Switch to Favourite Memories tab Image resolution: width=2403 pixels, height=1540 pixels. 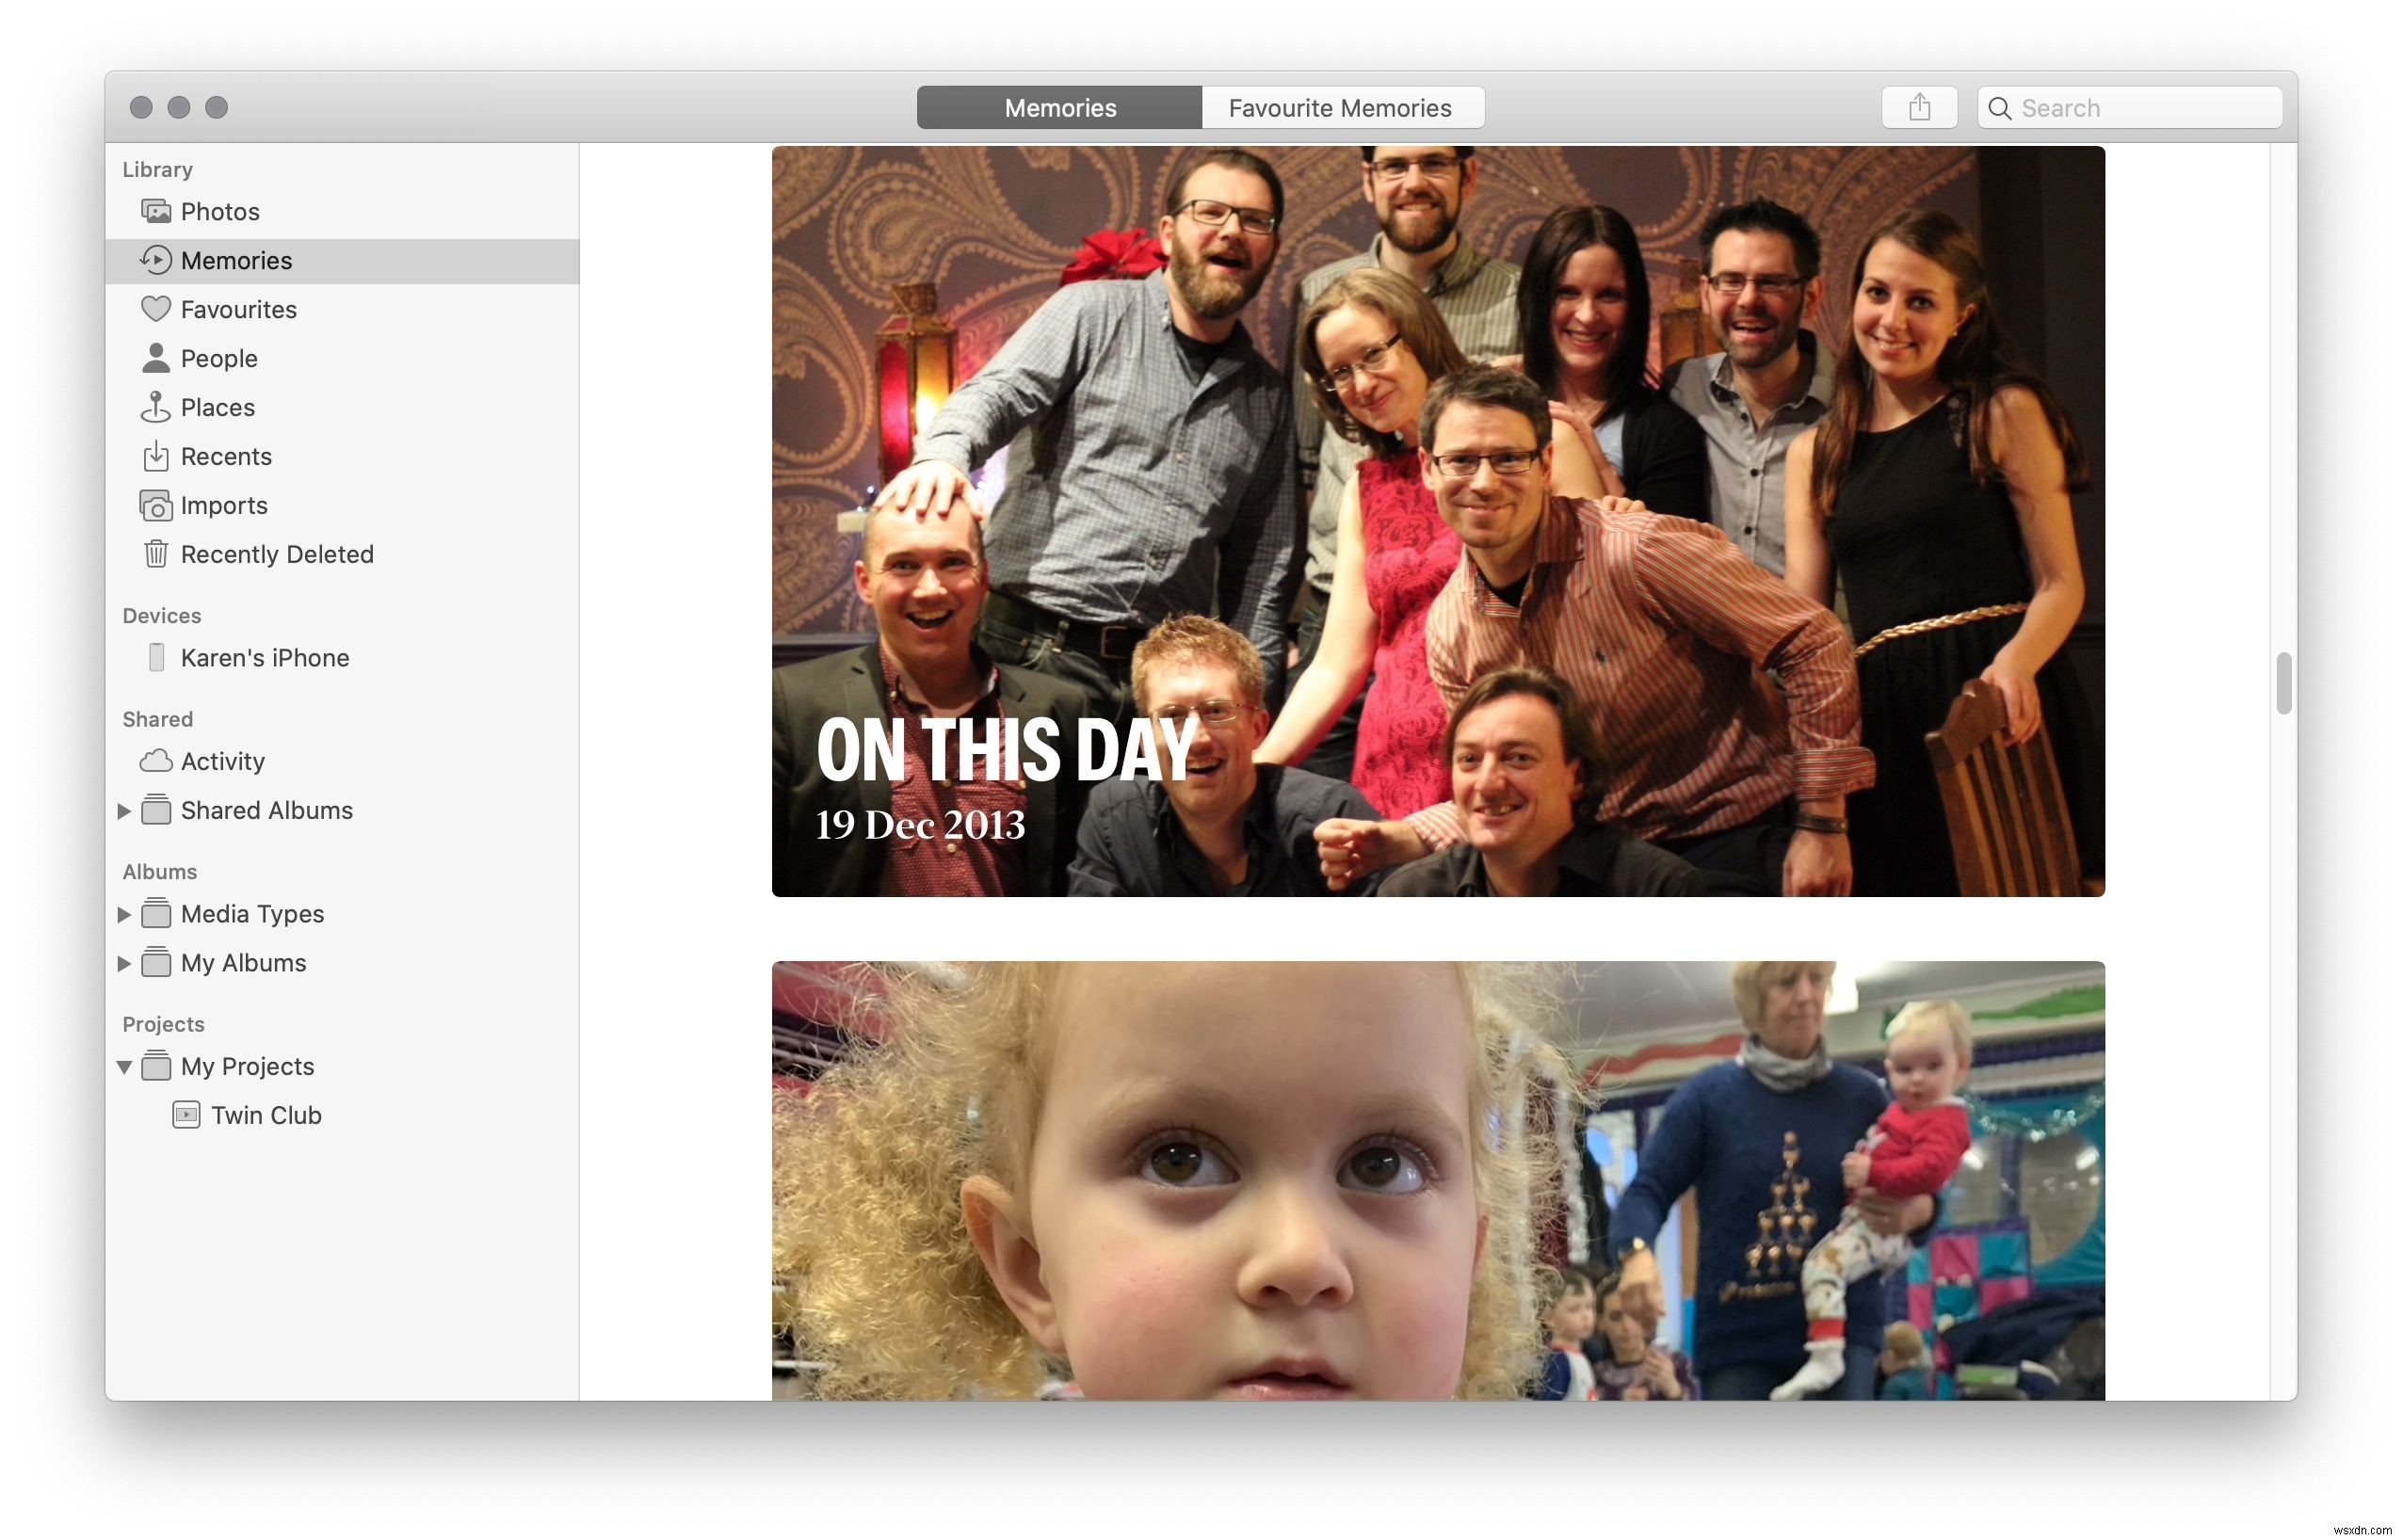coord(1340,105)
